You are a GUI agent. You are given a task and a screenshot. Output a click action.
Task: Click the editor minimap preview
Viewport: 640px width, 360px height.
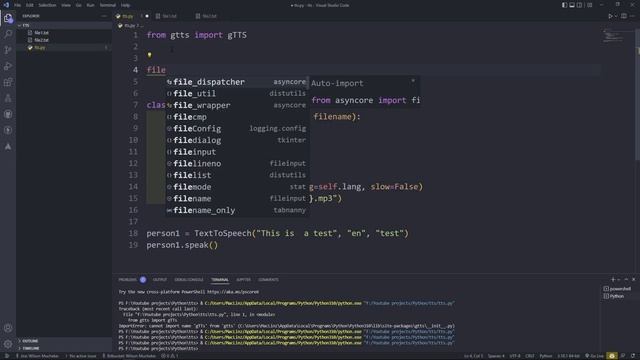tap(613, 37)
